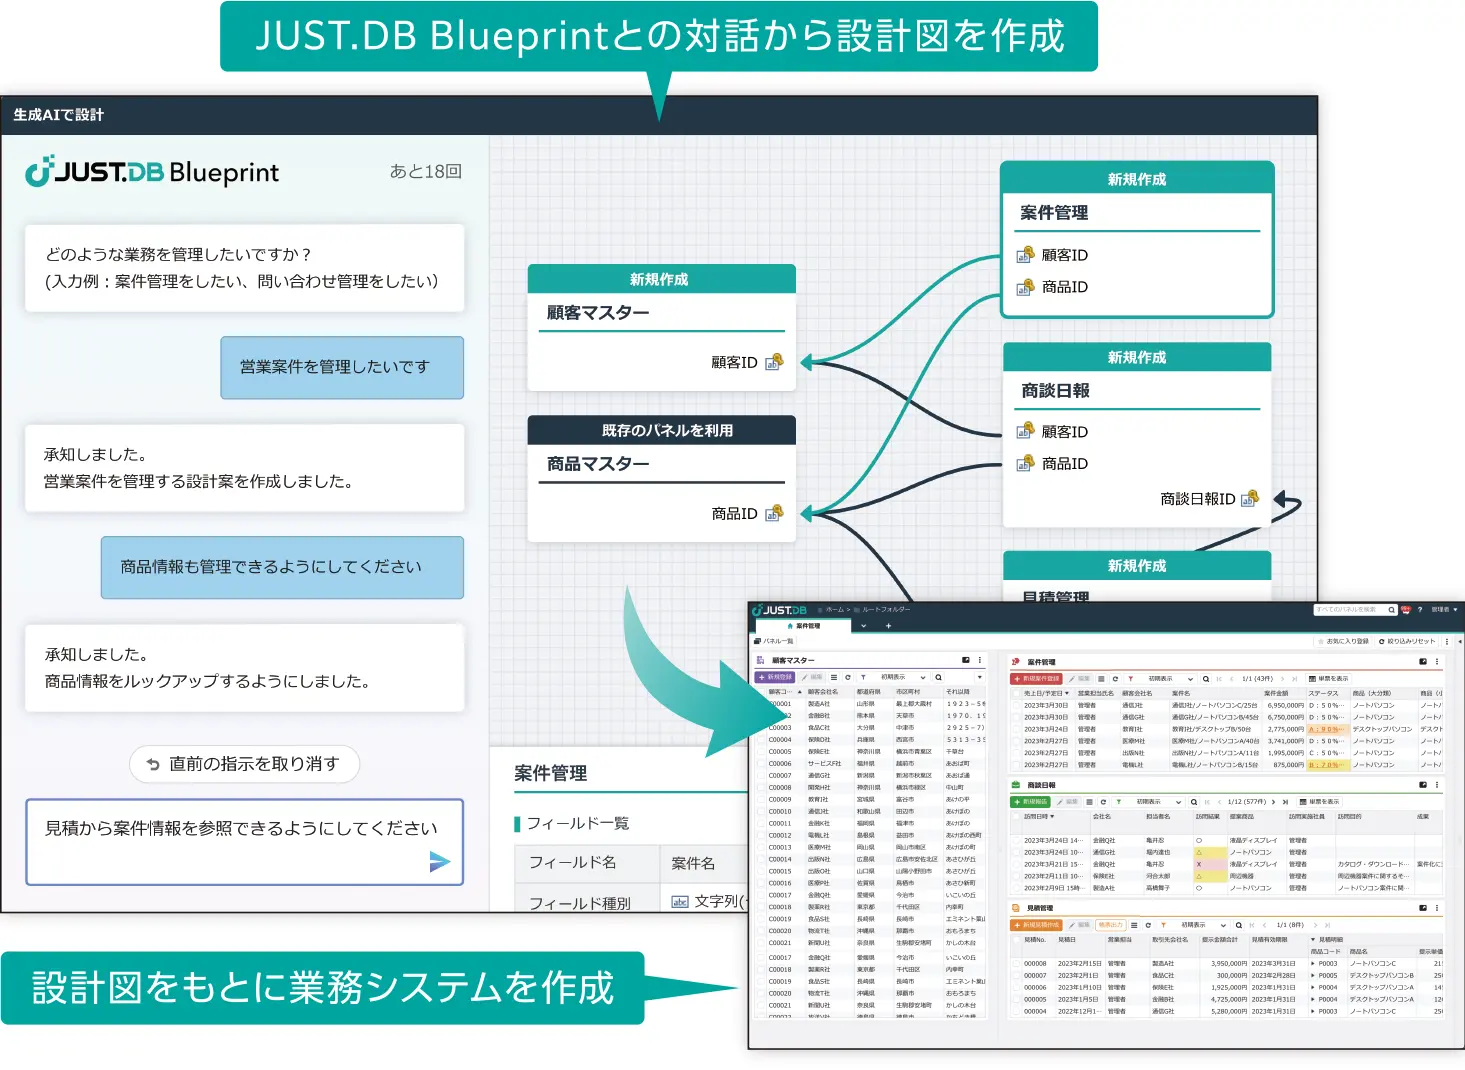1465x1070 pixels.
Task: Click the search icon in 顧客マスター toolbar
Action: (x=938, y=678)
